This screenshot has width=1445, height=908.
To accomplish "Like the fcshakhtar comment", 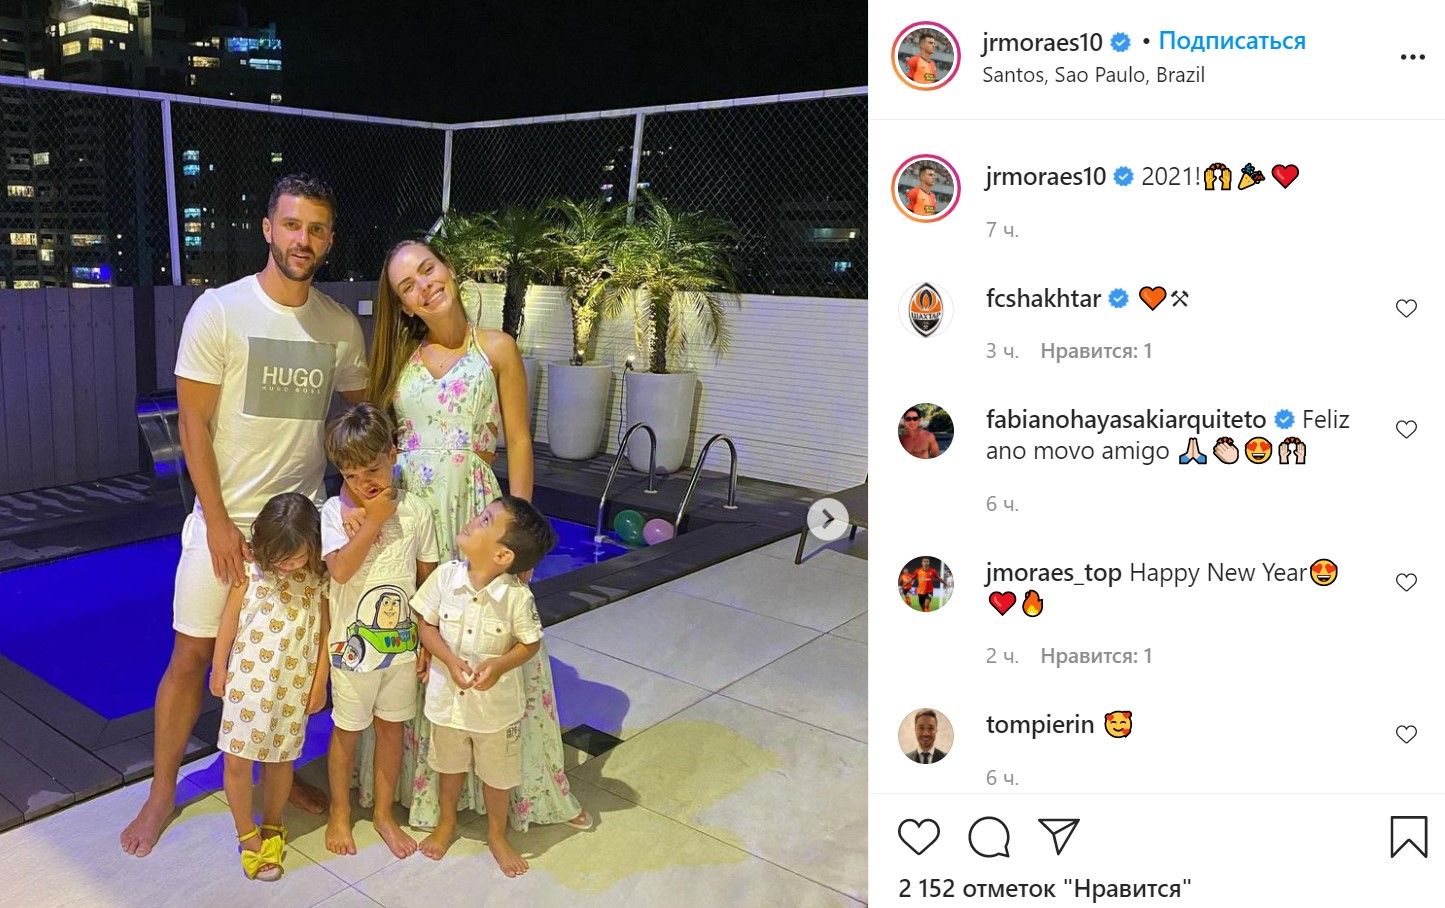I will (1406, 308).
